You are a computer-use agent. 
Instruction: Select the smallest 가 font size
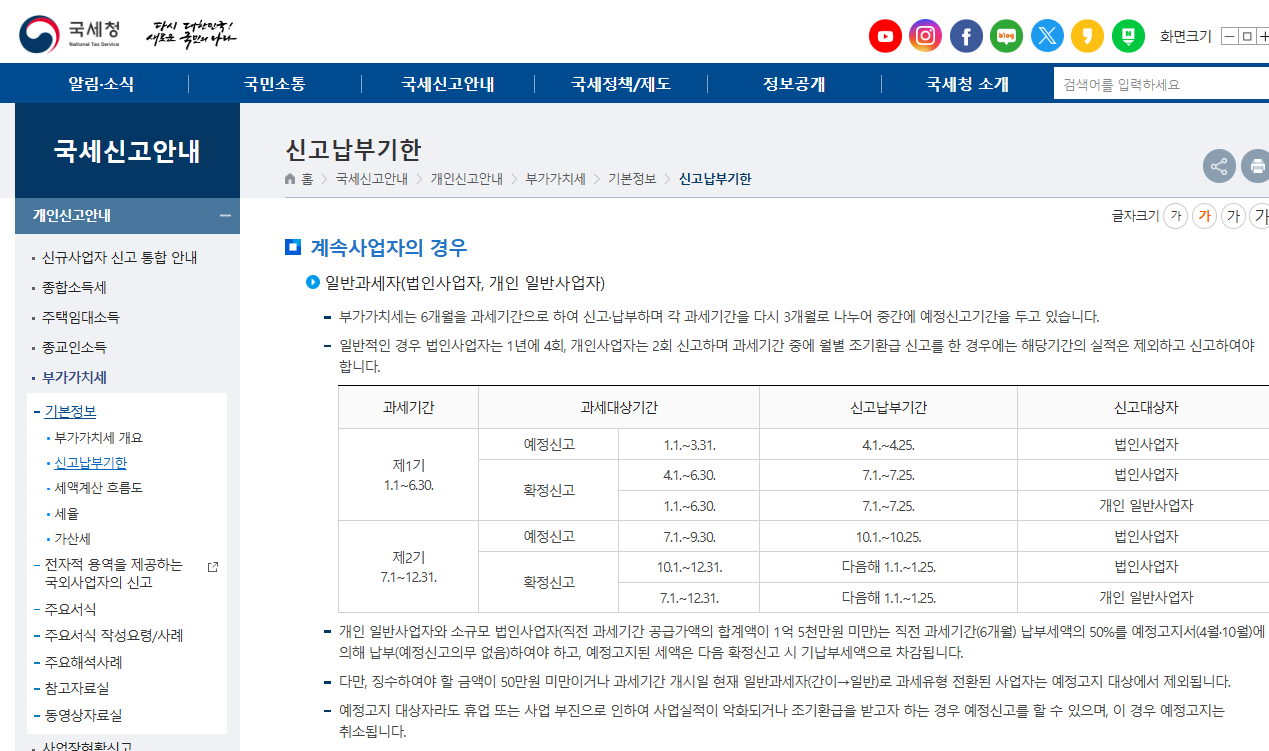(1176, 216)
